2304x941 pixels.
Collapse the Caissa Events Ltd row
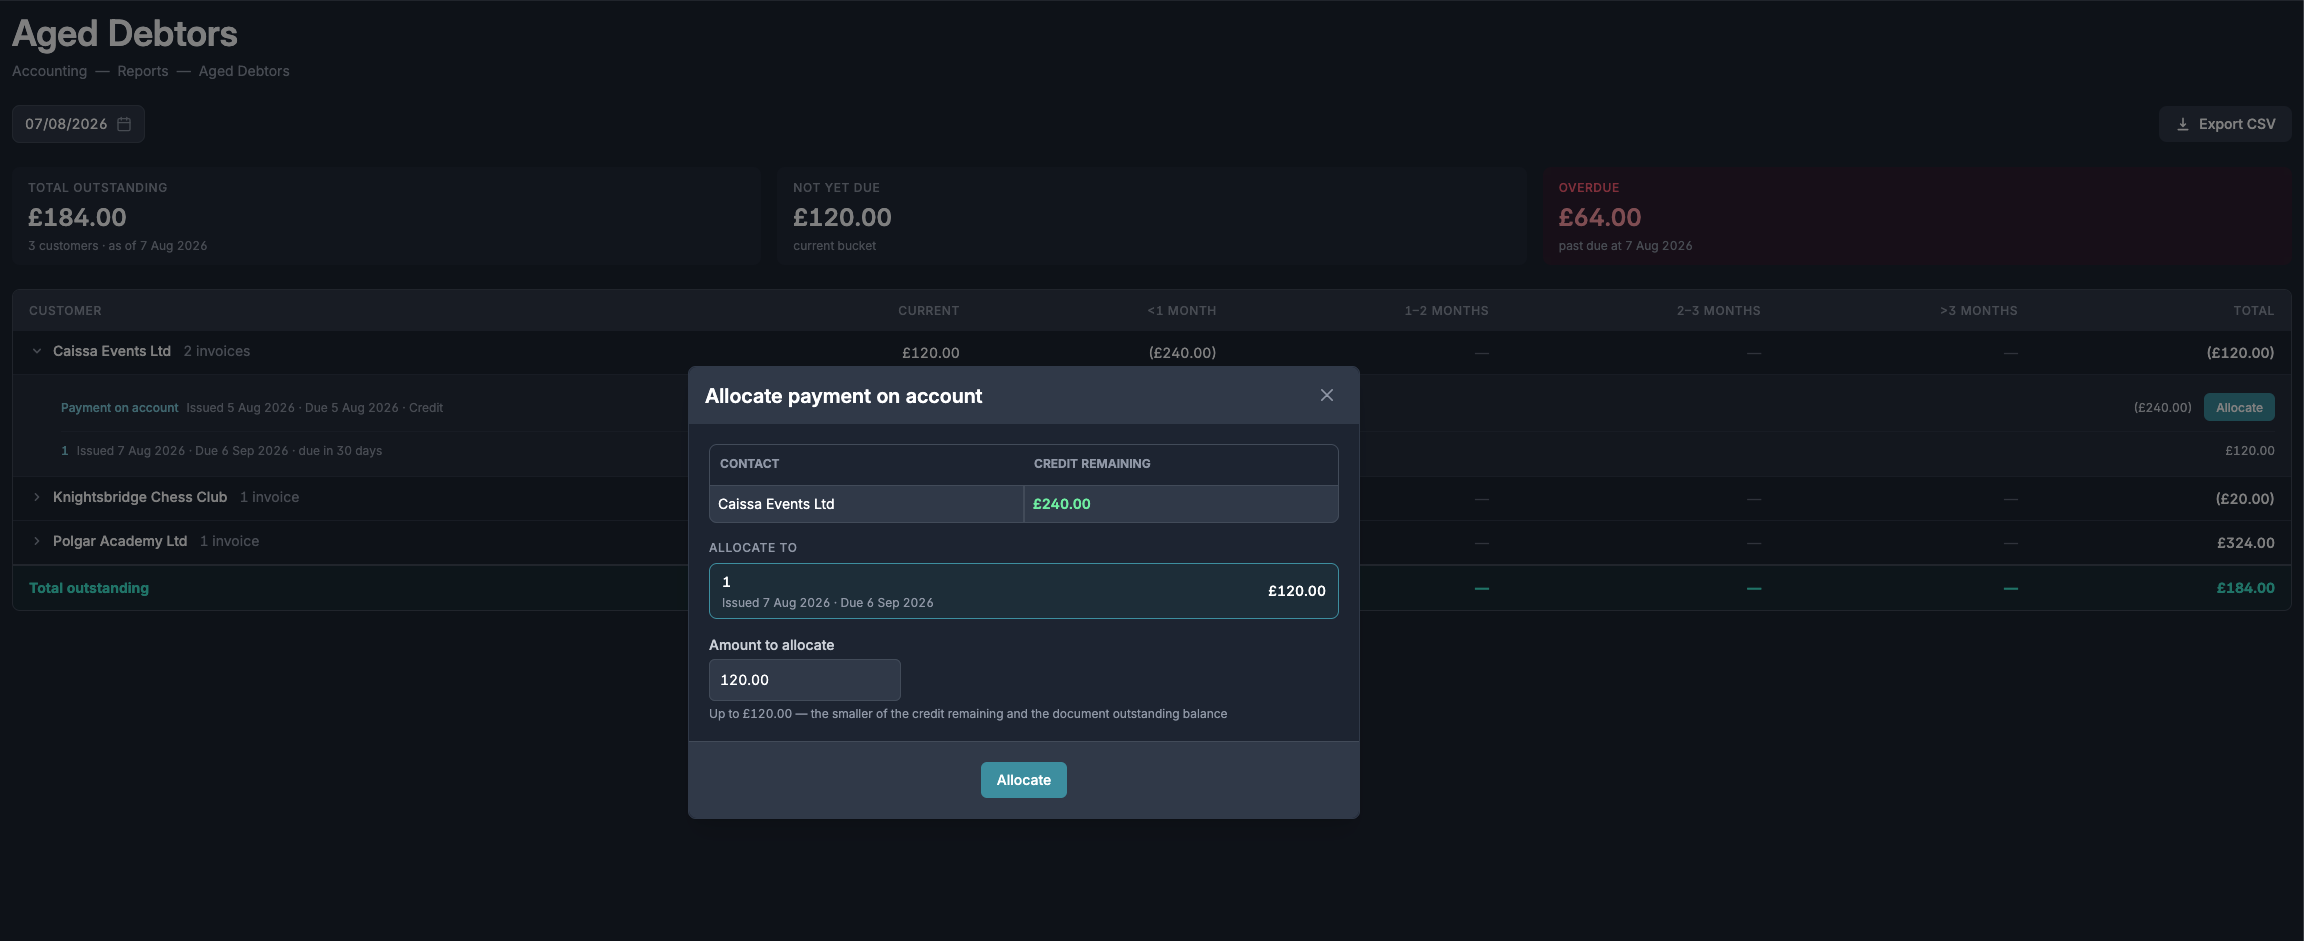(37, 351)
